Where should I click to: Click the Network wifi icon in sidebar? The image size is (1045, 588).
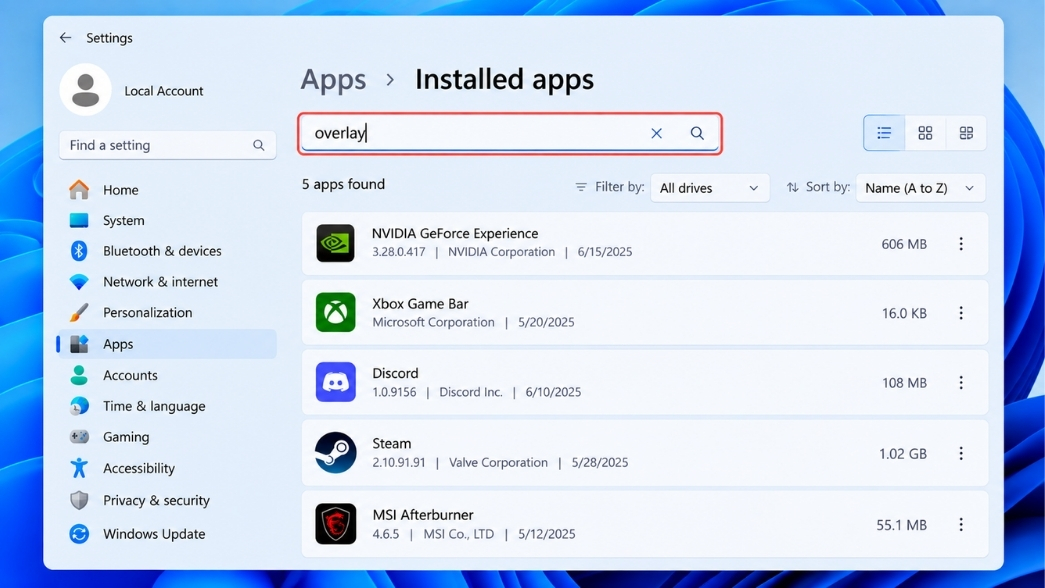79,282
